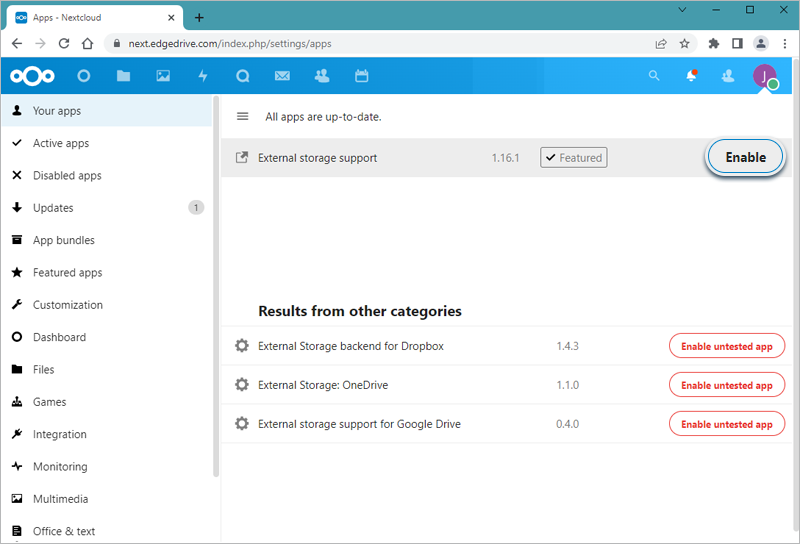Image resolution: width=800 pixels, height=544 pixels.
Task: Open browser side panel icon
Action: click(x=737, y=43)
